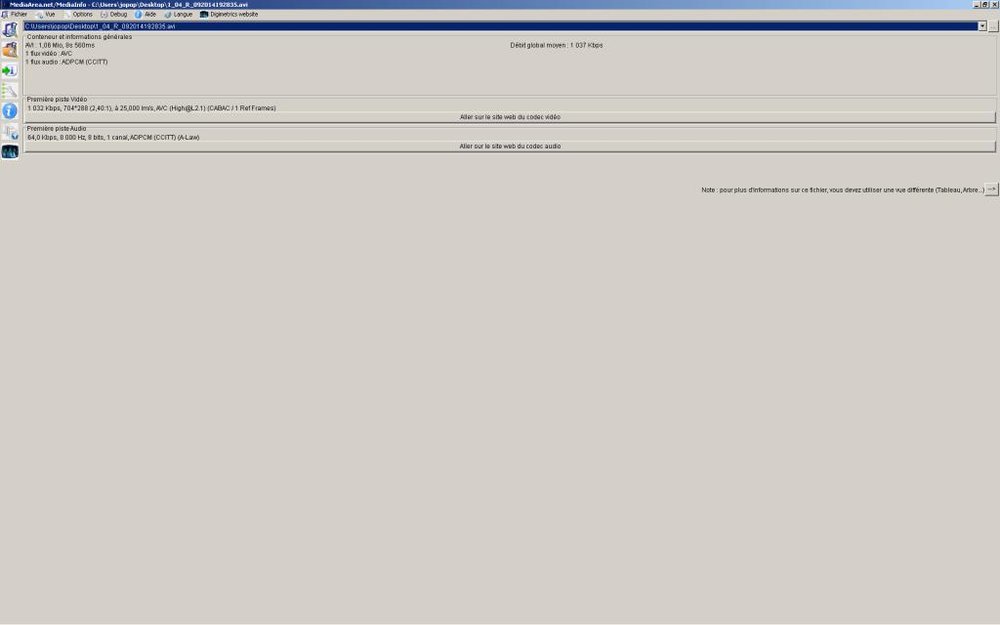Click the '1 flux vidéo : AVC' text
This screenshot has width=1000, height=625.
49,54
